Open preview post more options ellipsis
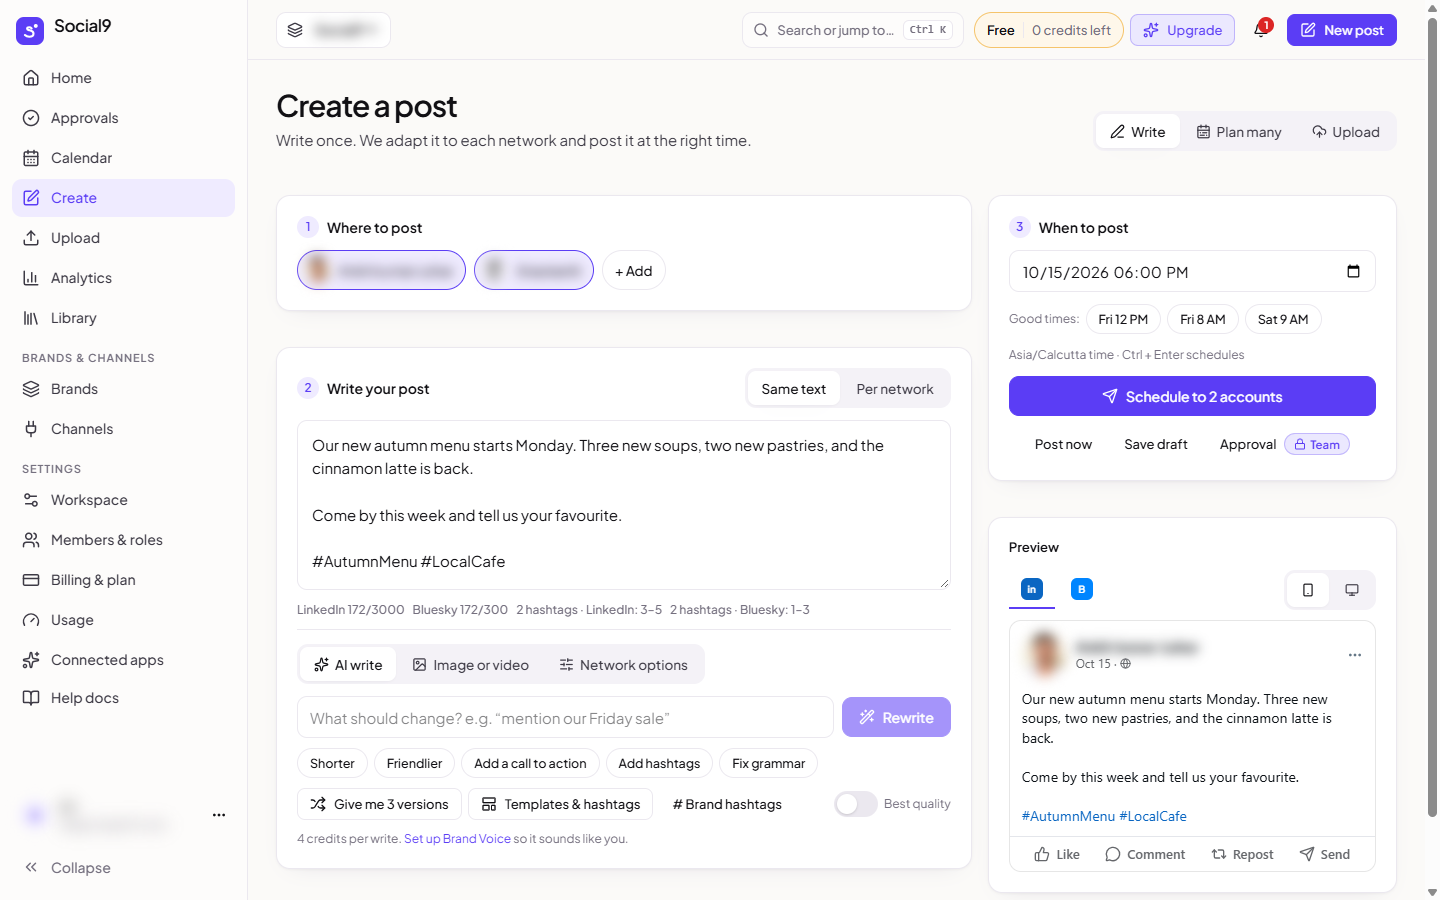This screenshot has height=900, width=1440. click(1355, 655)
